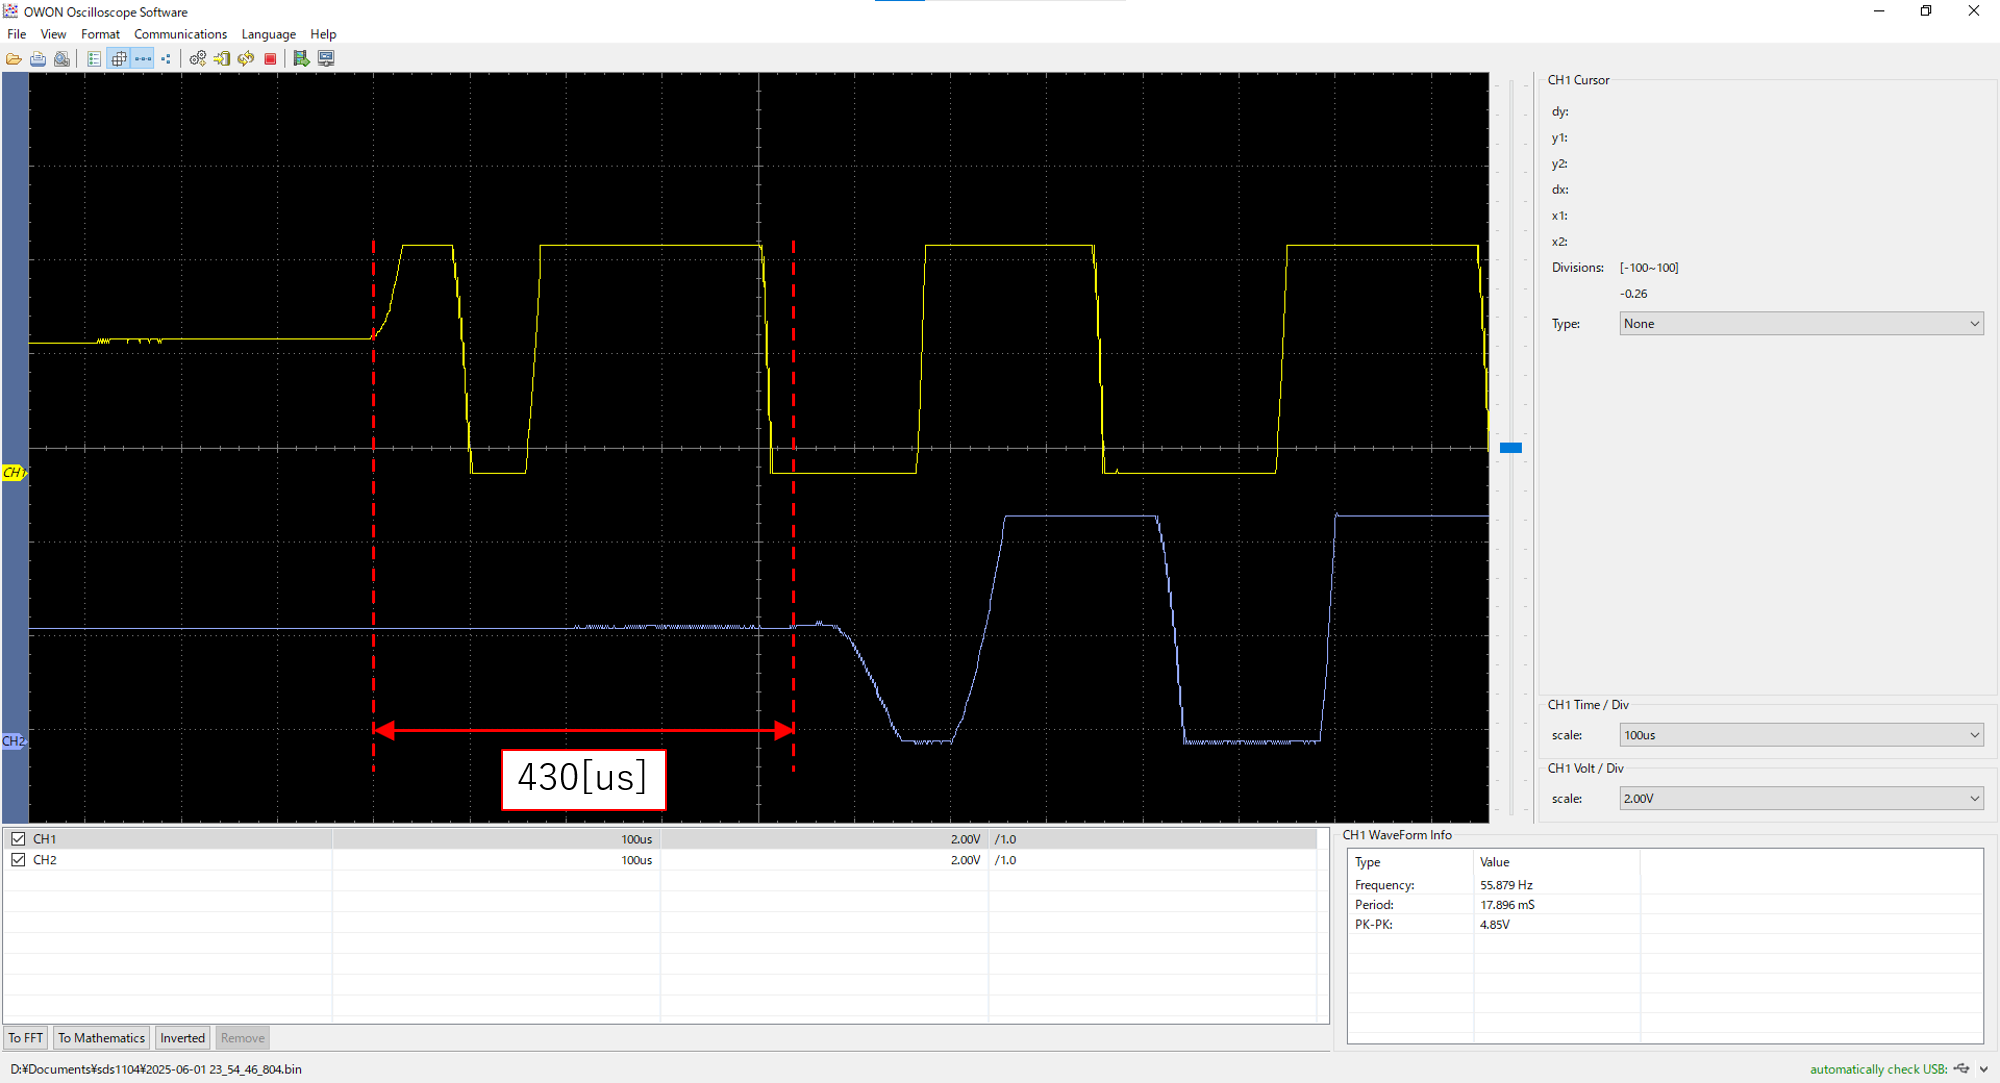Click the monitor screen toolbar icon
Screen dimensions: 2000x1083
[326, 59]
